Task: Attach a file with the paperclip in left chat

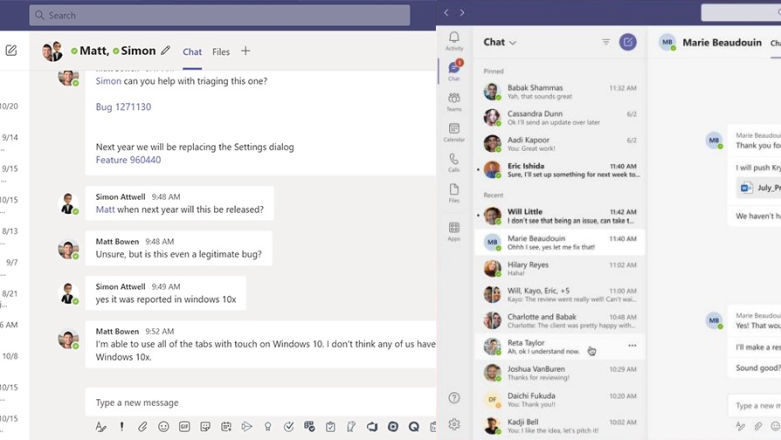Action: coord(142,427)
